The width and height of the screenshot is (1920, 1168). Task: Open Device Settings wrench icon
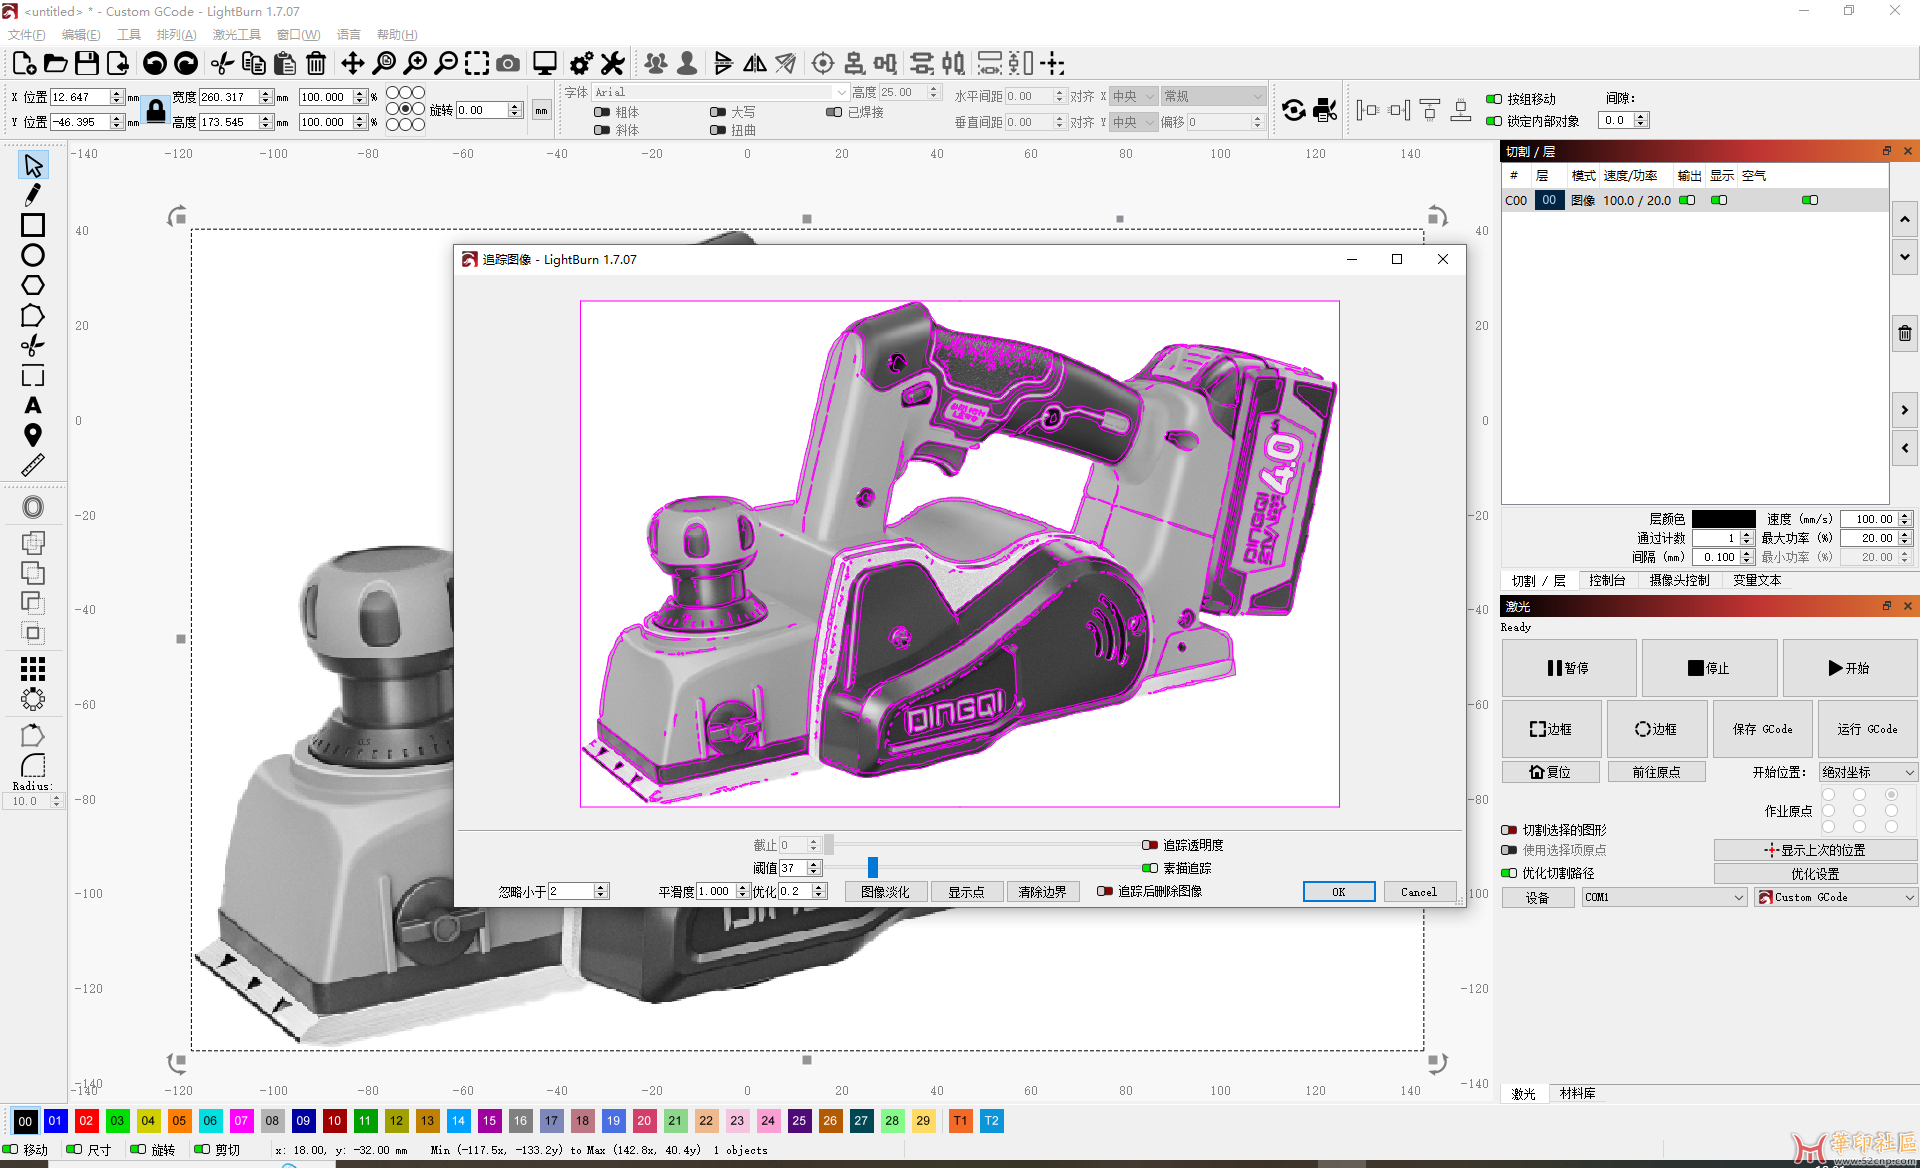click(x=612, y=64)
